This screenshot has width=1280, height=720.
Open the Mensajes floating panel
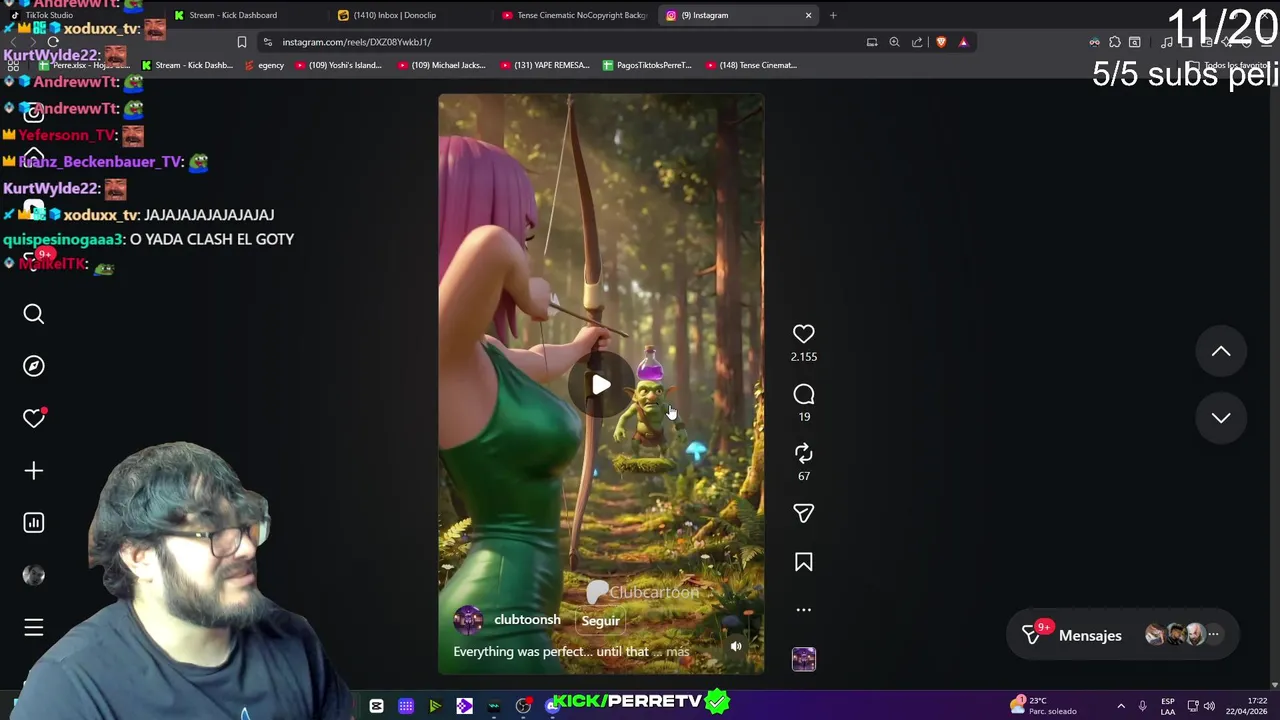[x=1122, y=635]
